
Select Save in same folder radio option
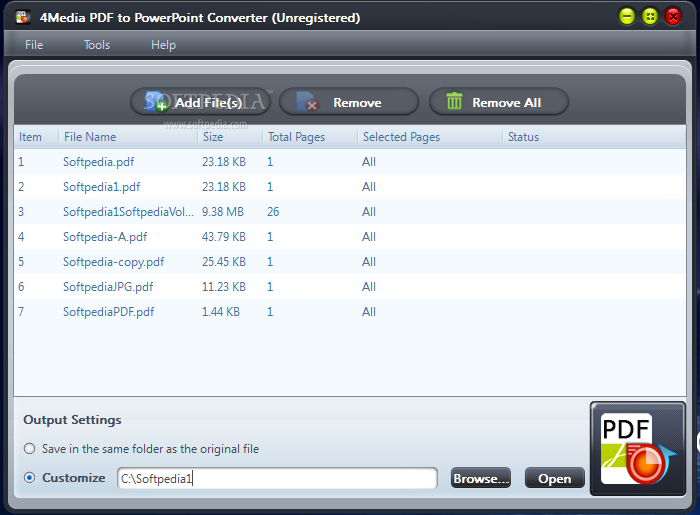pos(29,449)
